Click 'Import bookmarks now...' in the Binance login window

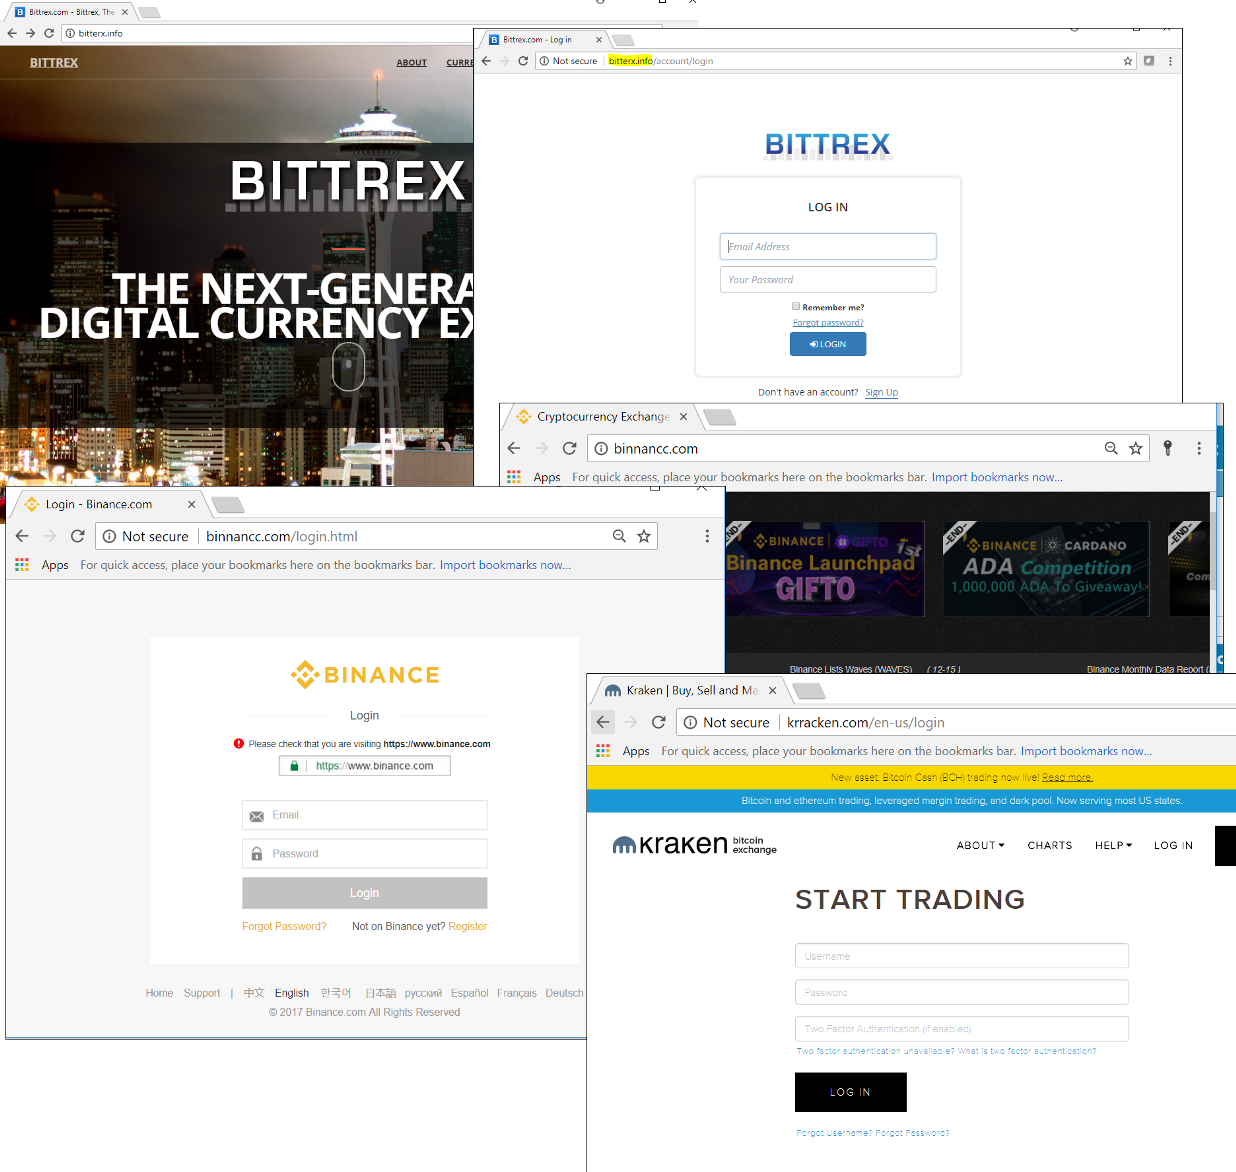click(x=505, y=565)
